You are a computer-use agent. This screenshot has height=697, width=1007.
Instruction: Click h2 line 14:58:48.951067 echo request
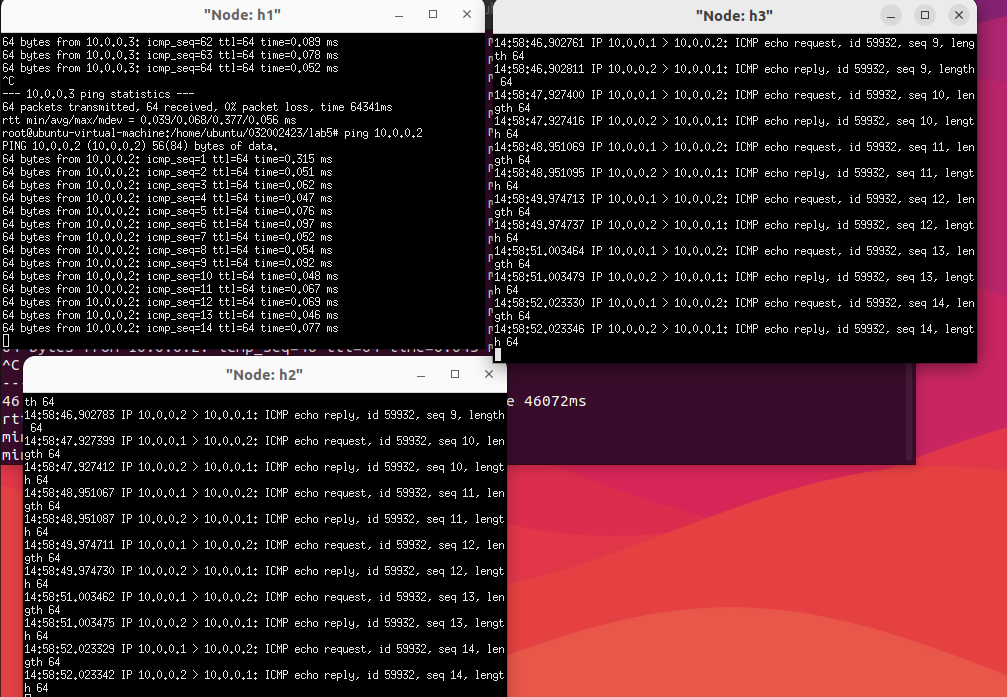(x=265, y=500)
